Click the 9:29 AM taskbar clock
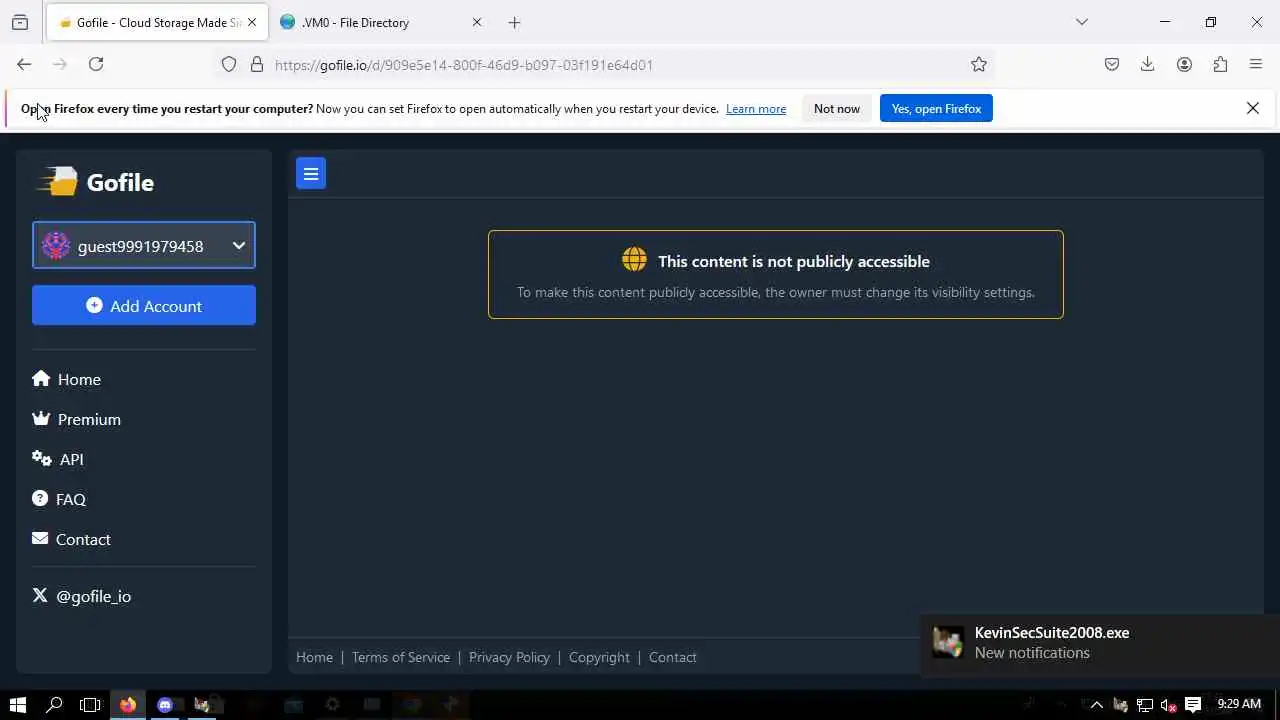Viewport: 1280px width, 720px height. pos(1238,704)
